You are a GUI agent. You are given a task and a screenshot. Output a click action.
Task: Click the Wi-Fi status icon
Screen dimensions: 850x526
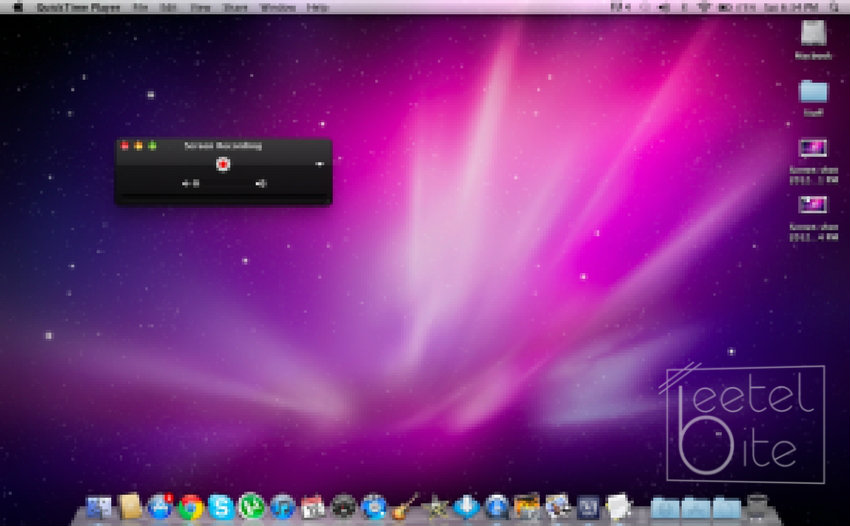click(x=704, y=7)
